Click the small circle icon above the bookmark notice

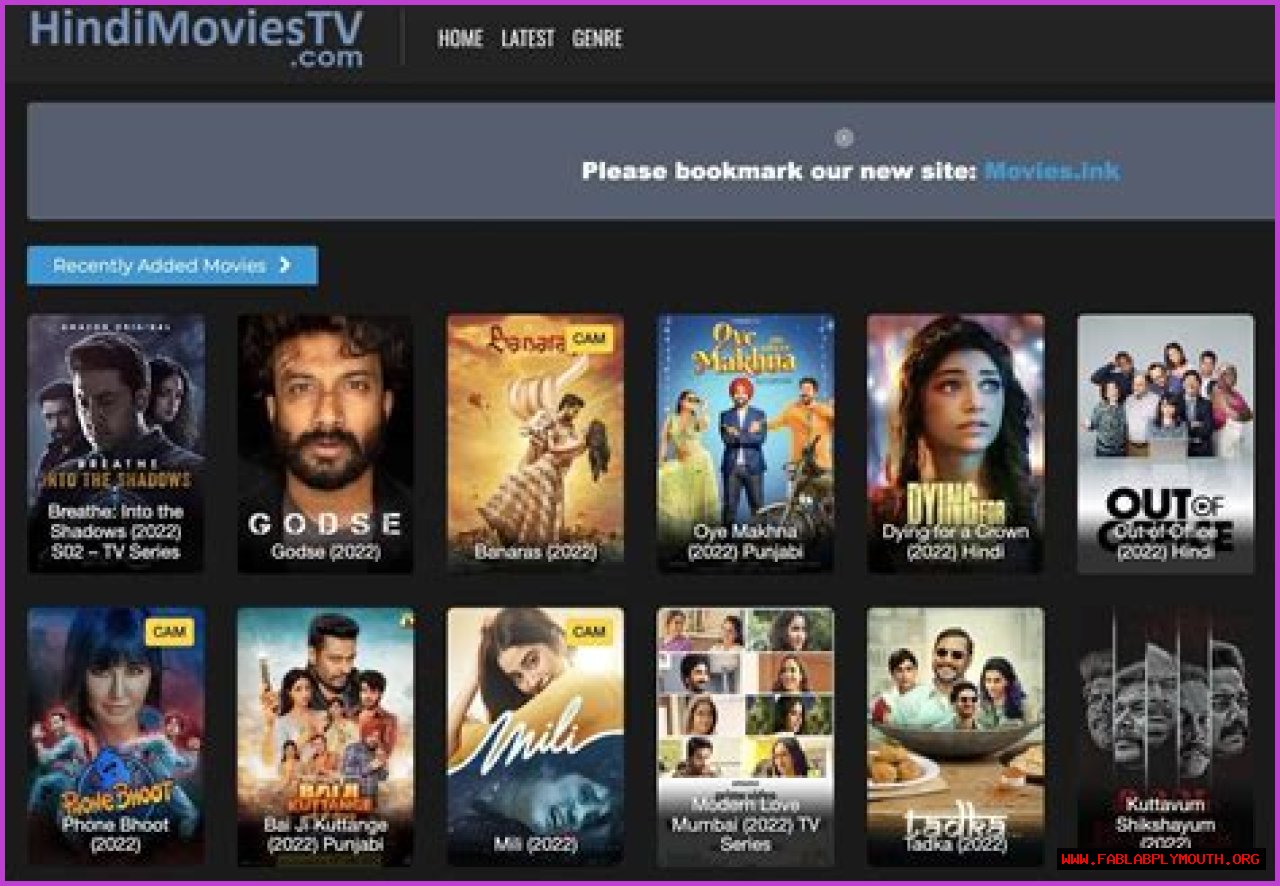click(x=844, y=138)
